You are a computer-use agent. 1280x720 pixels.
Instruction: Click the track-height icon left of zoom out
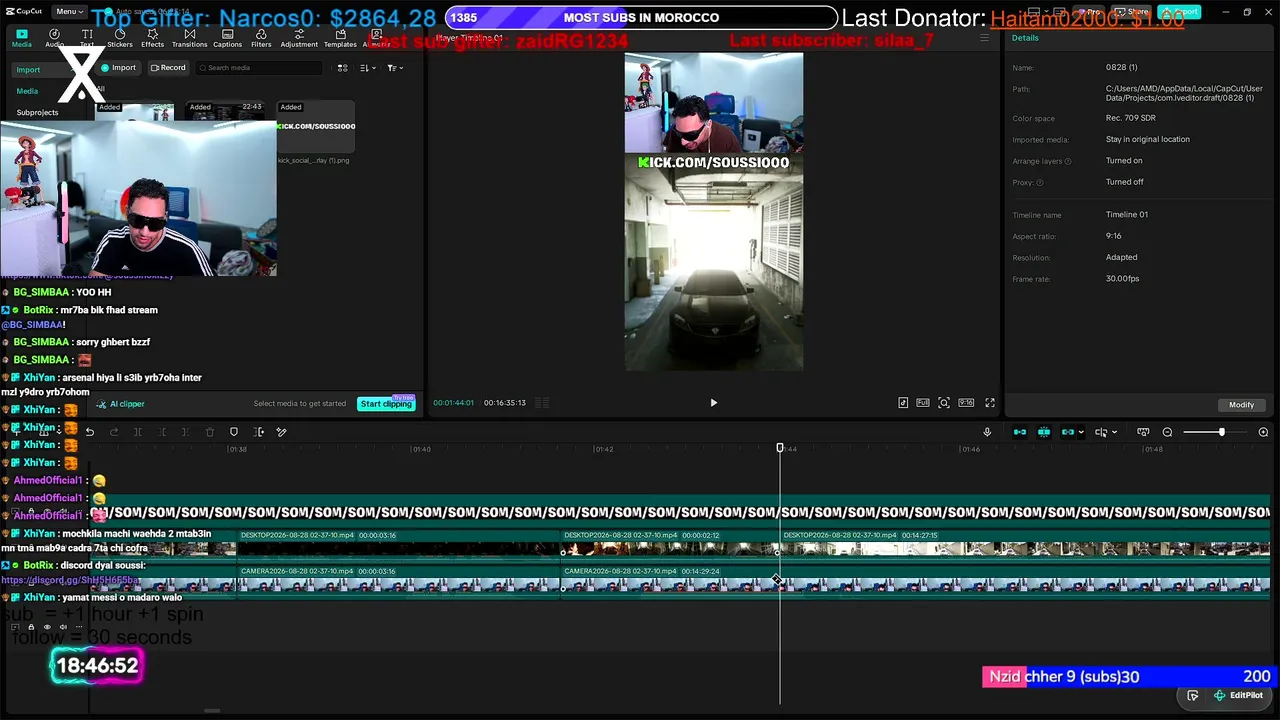tap(1143, 432)
